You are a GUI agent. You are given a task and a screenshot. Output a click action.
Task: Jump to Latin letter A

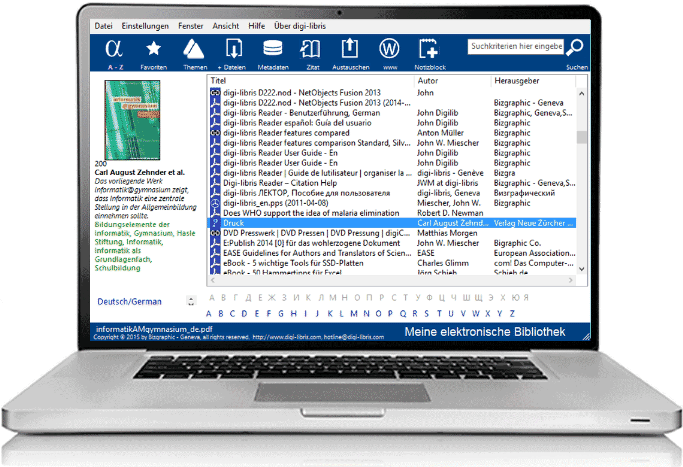[209, 314]
